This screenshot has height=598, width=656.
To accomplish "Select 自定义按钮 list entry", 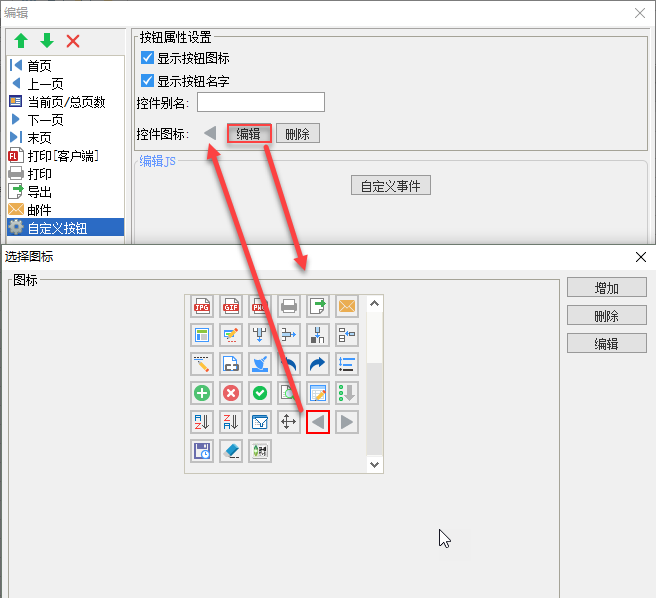I will point(65,228).
